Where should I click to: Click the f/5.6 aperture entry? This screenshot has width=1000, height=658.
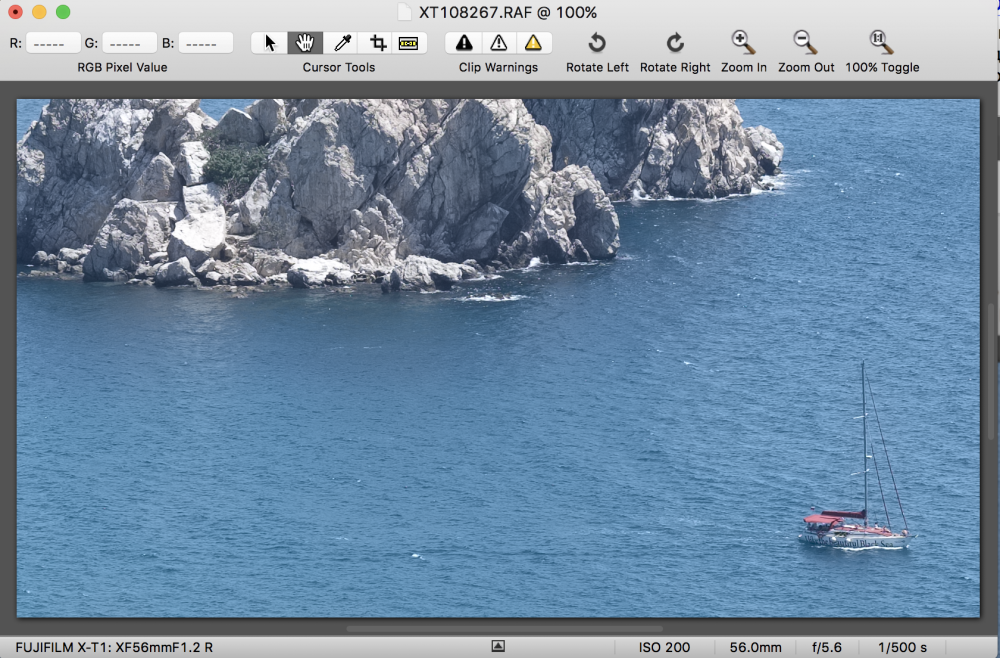[827, 647]
